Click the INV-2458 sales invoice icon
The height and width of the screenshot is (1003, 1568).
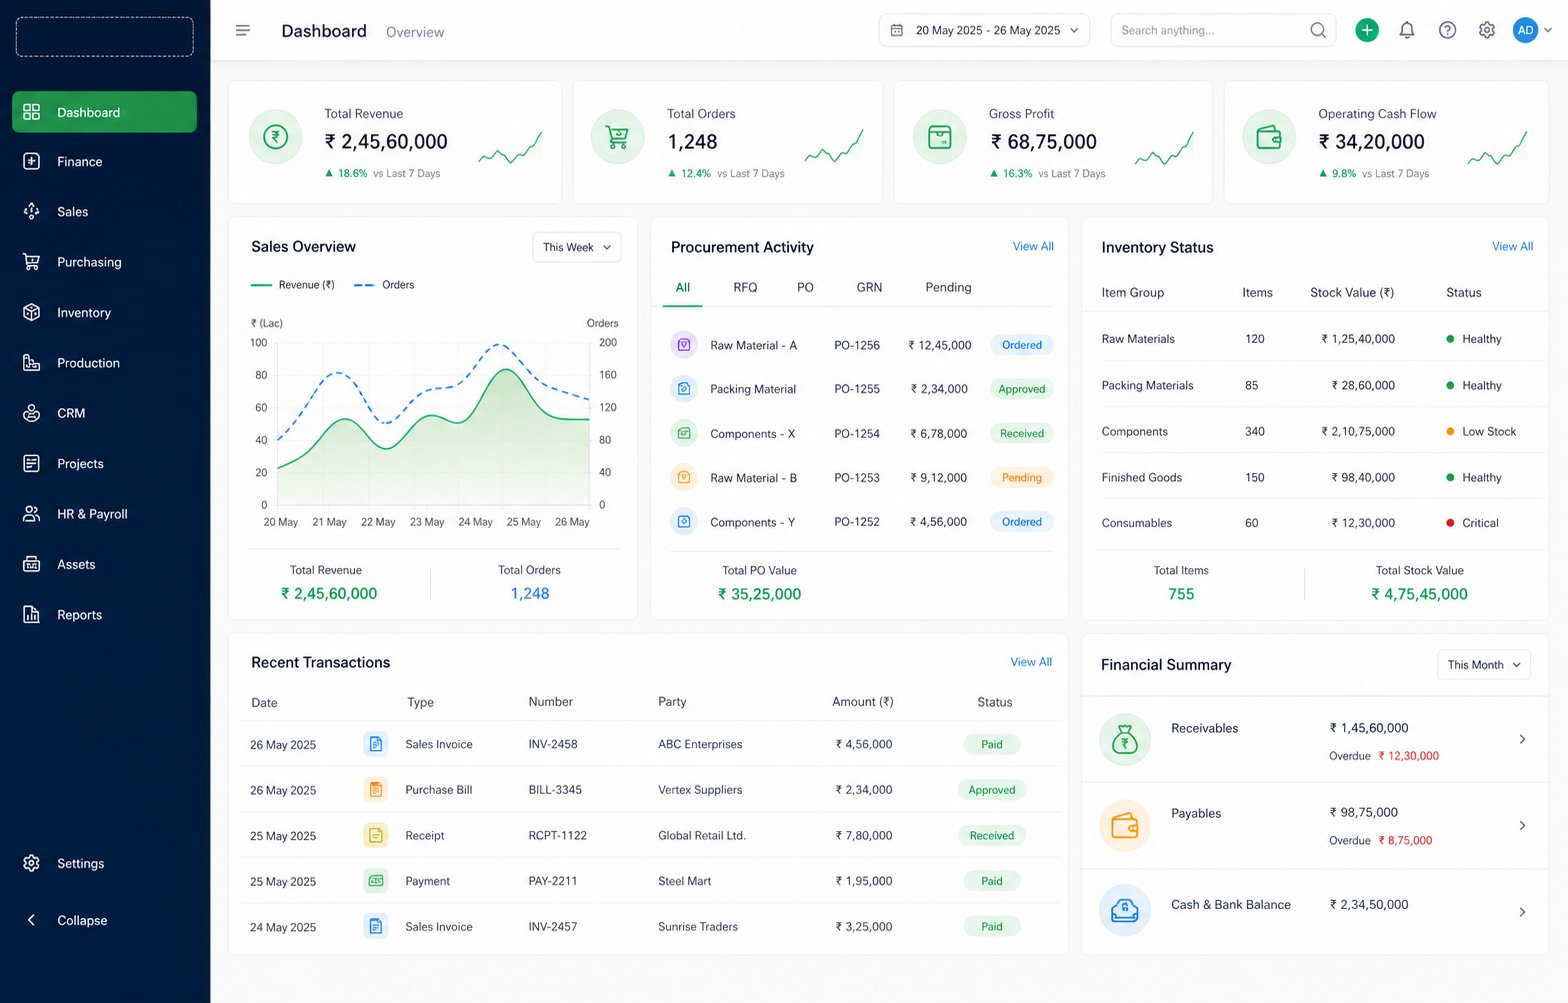376,744
